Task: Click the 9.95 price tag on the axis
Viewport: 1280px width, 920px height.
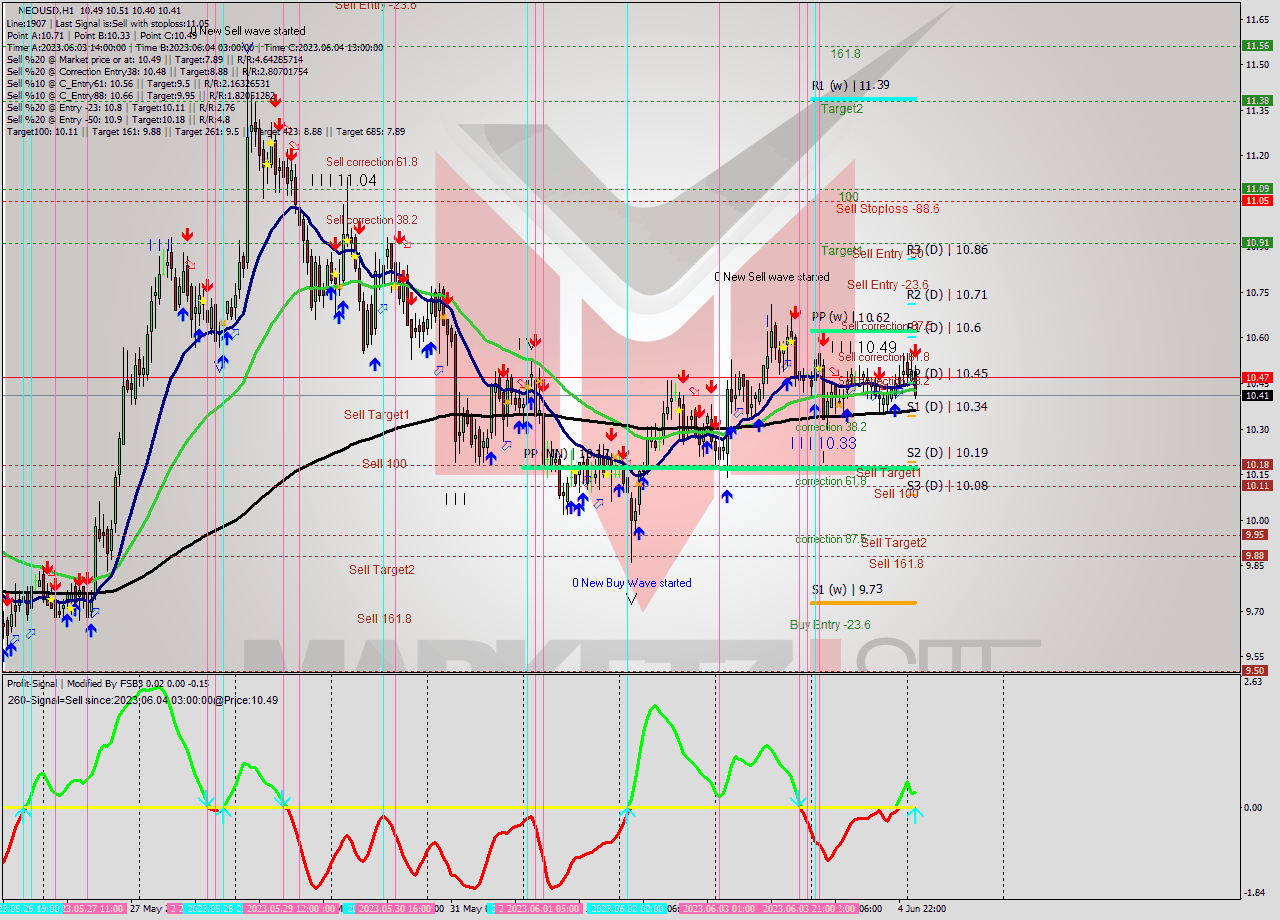Action: click(1257, 534)
